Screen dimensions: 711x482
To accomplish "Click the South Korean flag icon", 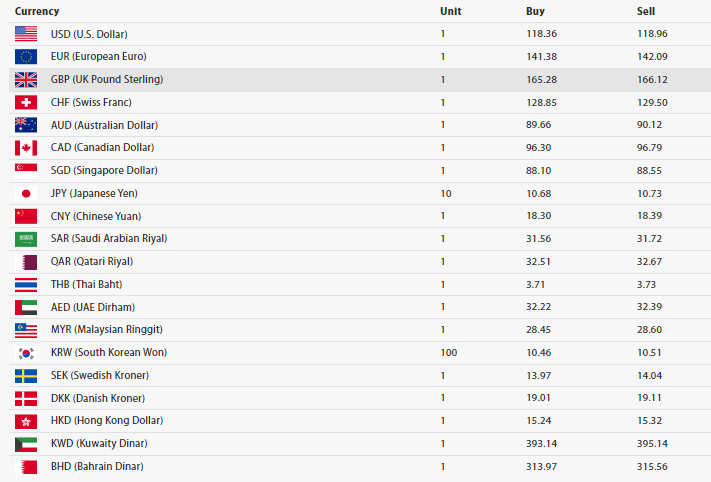I will (26, 353).
